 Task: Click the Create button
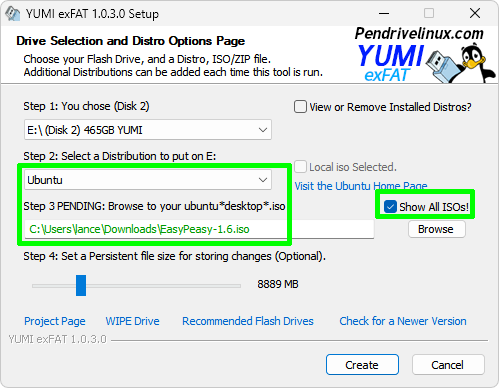pos(362,365)
